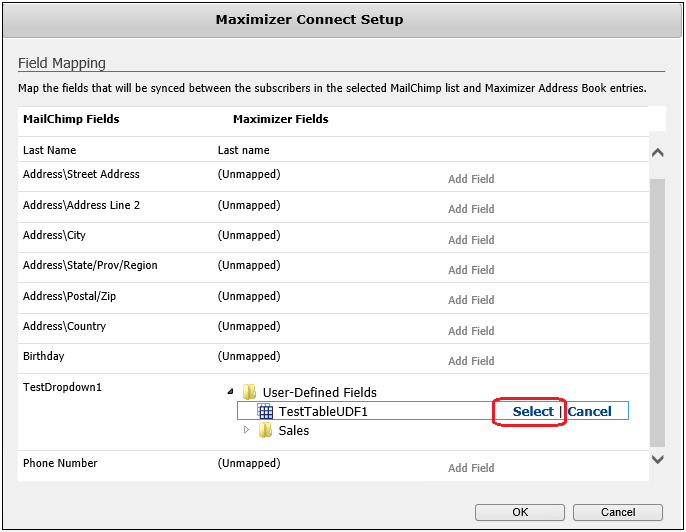The height and width of the screenshot is (532, 686).
Task: Click 'Address\Street Address' field name
Action: (x=81, y=174)
